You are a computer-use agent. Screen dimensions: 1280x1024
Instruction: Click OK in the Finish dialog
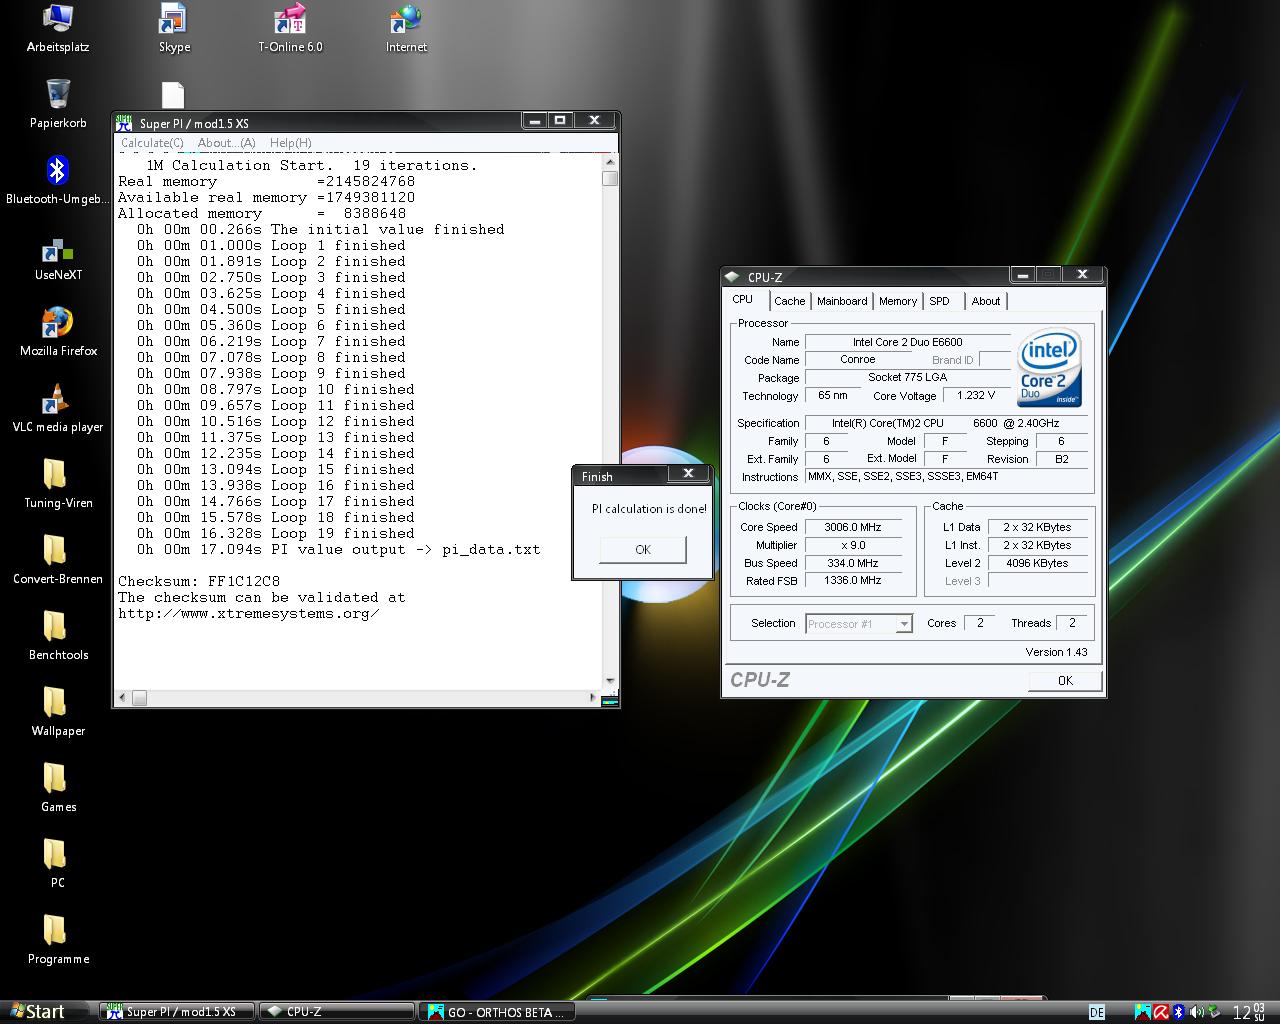(642, 549)
